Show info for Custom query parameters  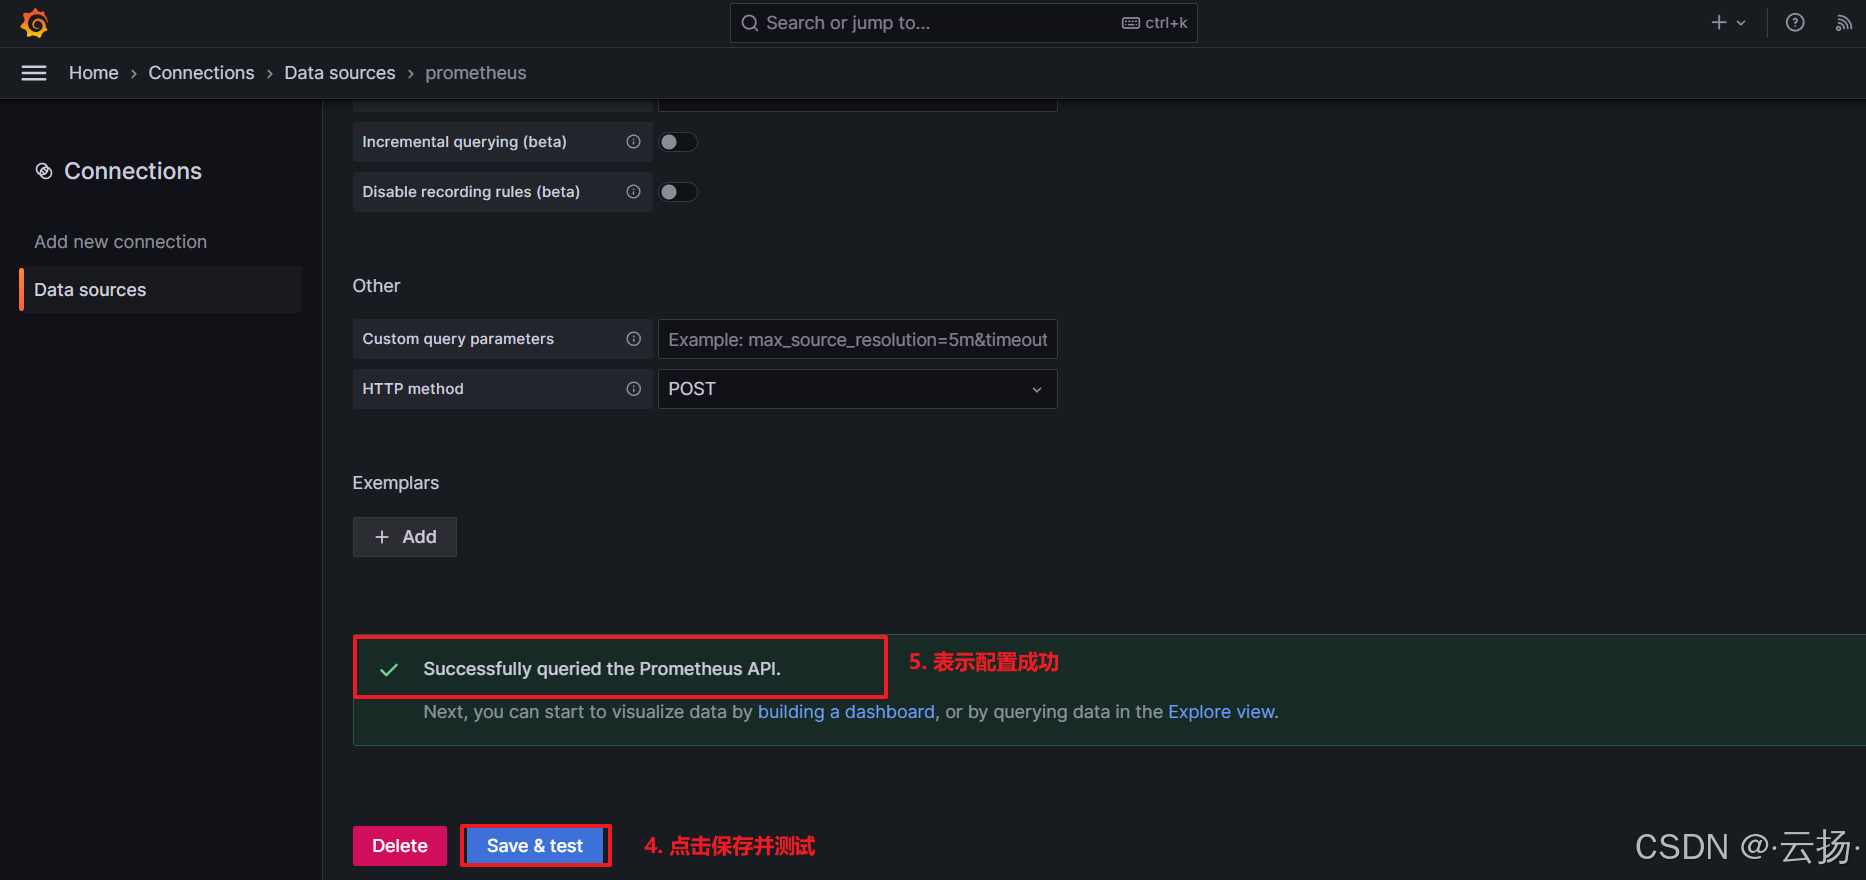coord(633,339)
